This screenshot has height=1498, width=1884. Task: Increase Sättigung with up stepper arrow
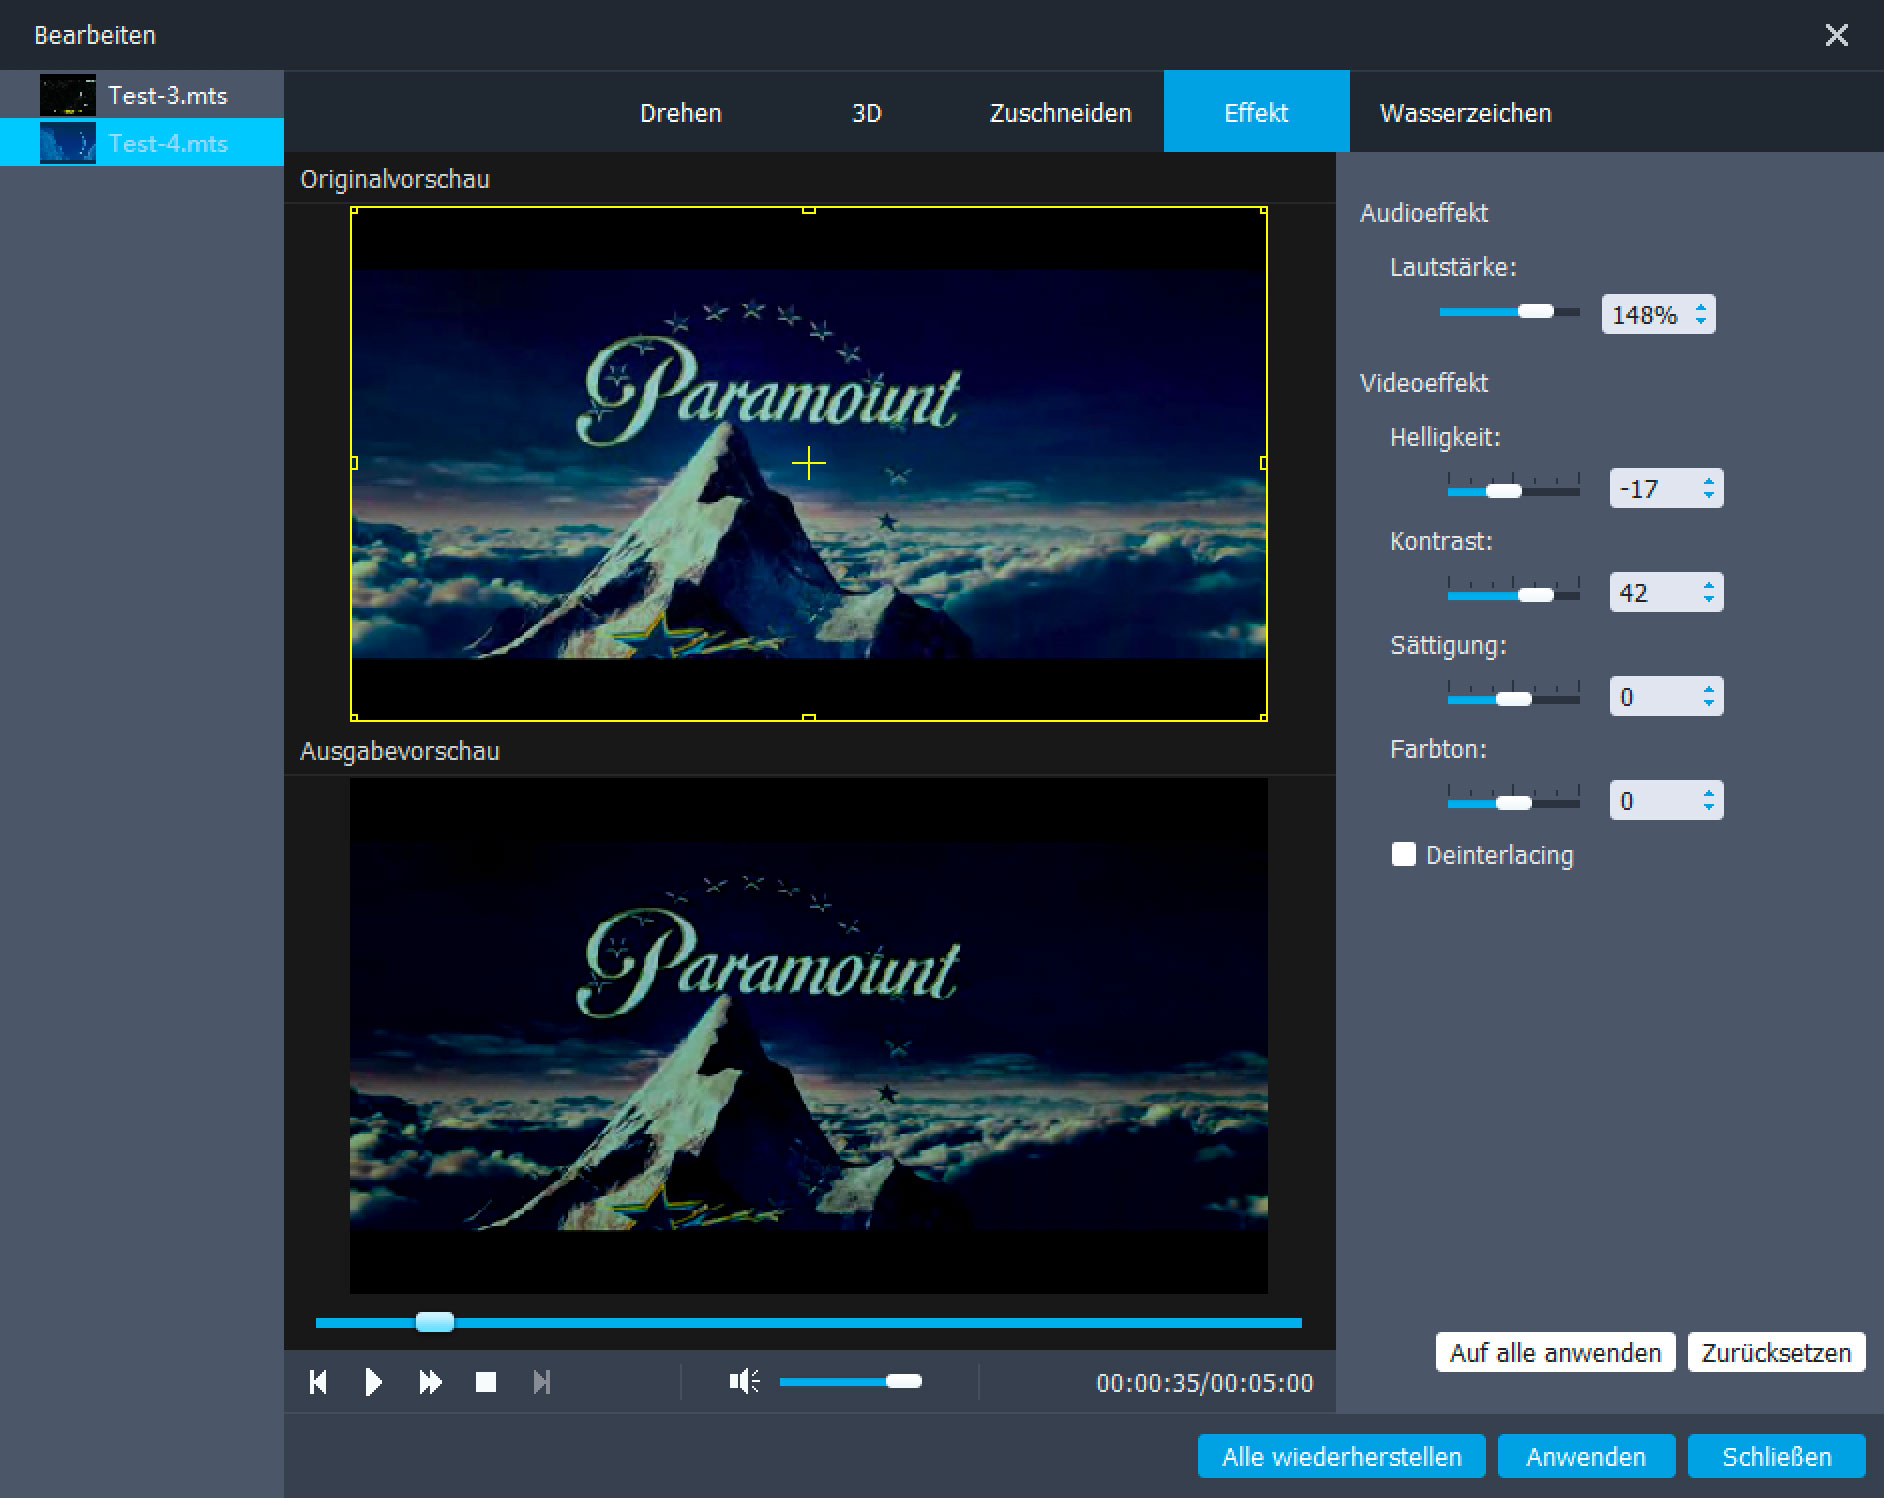(1709, 689)
